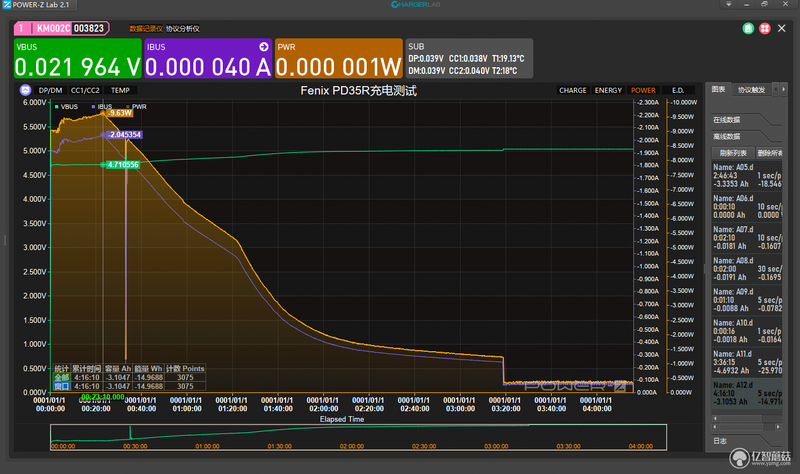Toggle the CC1/CC2 curve display

(x=85, y=90)
